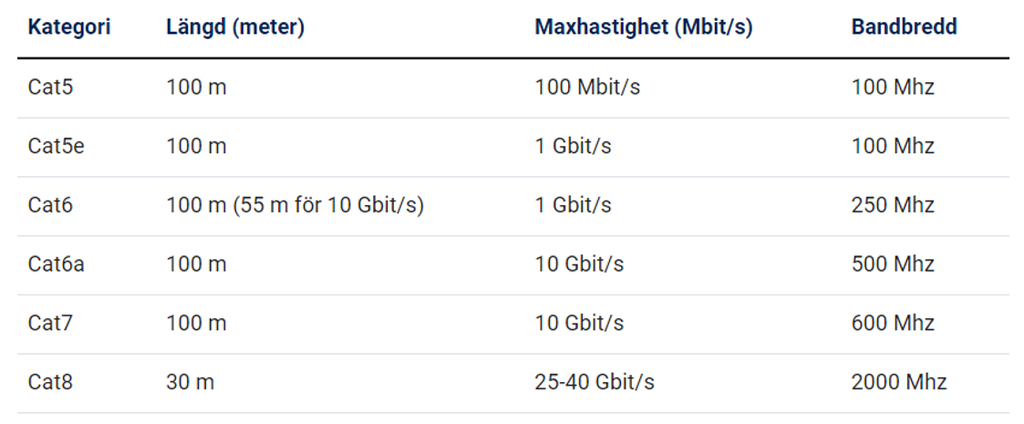Click the 100 Mbit/s speed cell
The height and width of the screenshot is (424, 1024).
point(587,87)
